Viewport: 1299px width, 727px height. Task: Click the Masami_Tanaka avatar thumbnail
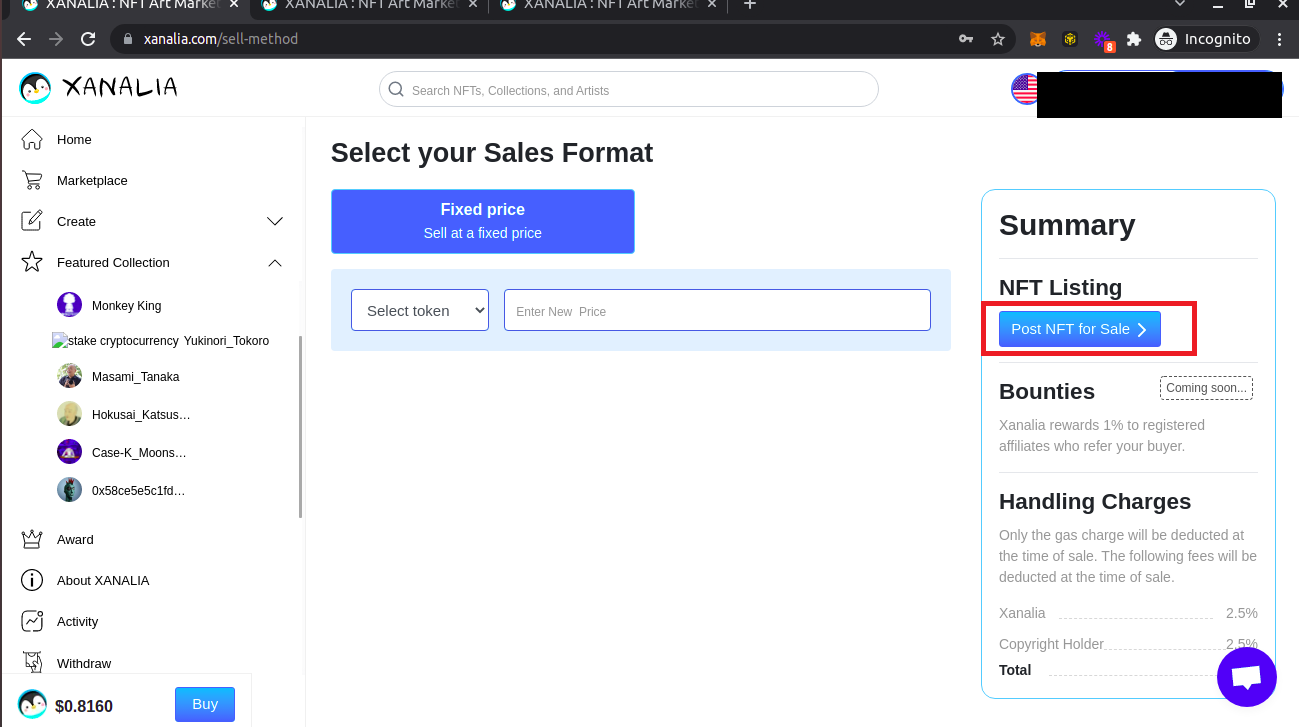[69, 376]
